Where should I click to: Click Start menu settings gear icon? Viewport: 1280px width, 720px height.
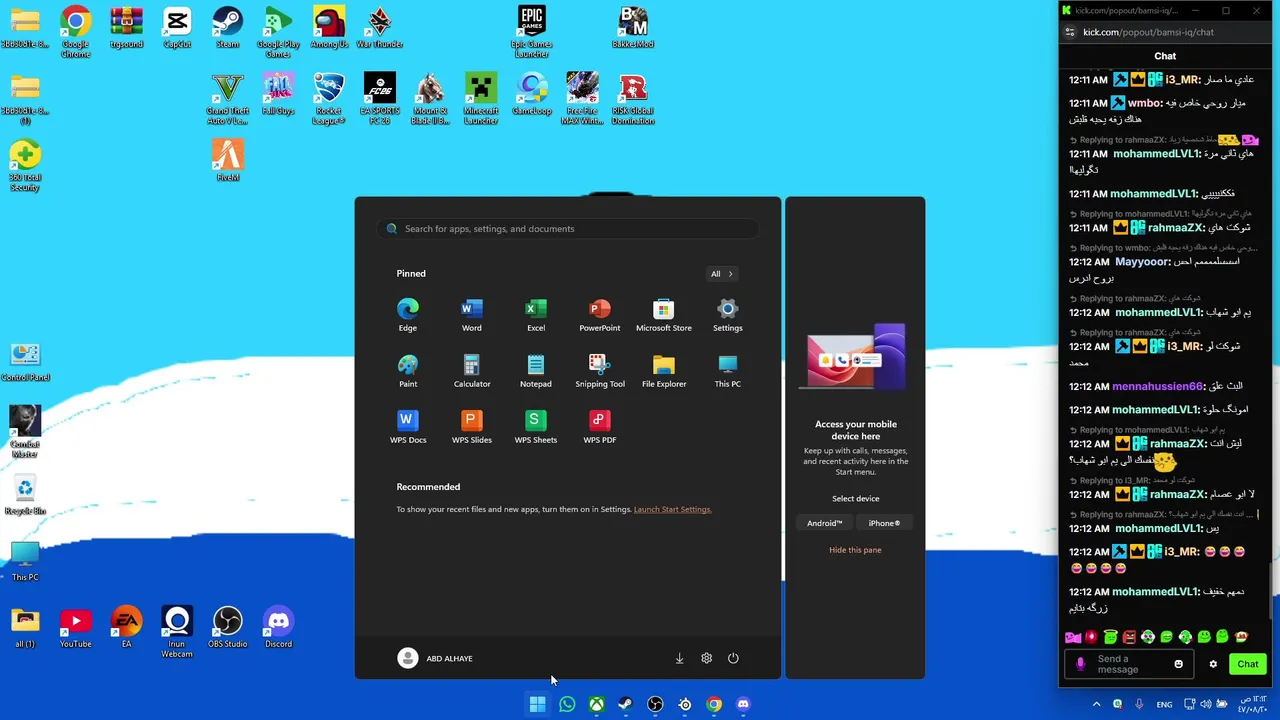[706, 658]
